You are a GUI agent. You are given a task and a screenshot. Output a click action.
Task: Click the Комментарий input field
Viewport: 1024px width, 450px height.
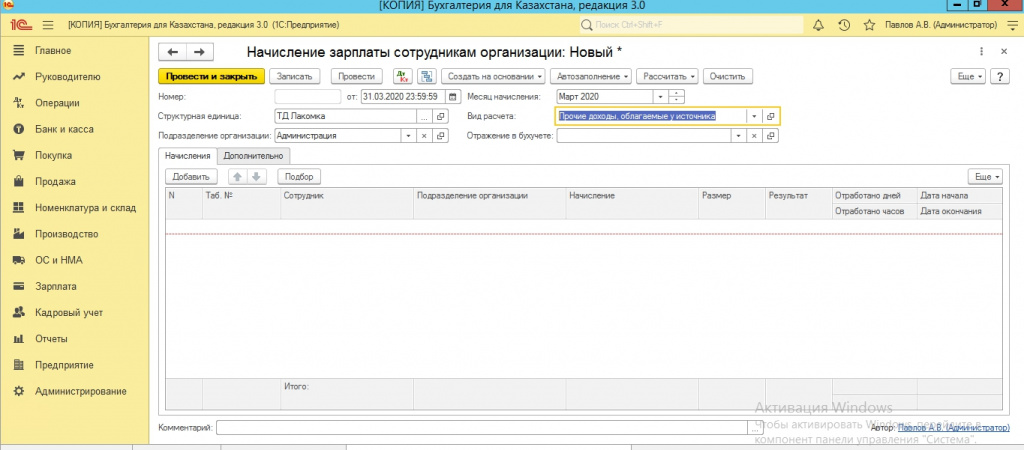[482, 428]
